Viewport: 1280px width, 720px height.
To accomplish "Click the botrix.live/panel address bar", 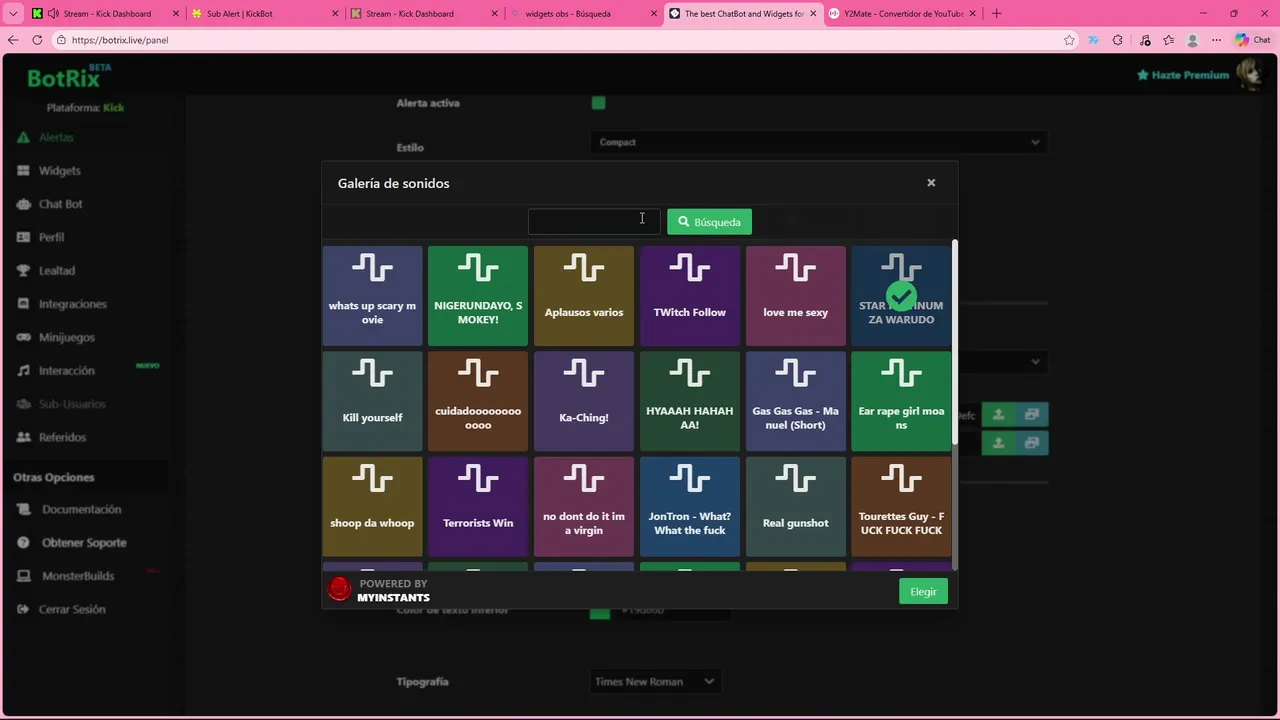I will click(565, 40).
